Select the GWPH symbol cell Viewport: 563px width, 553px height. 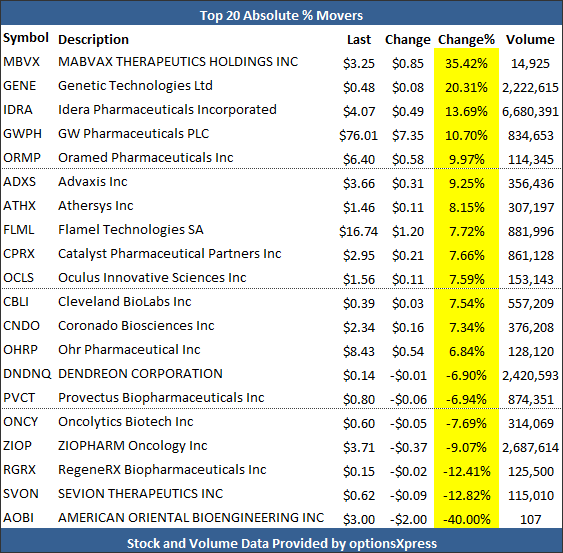click(23, 134)
